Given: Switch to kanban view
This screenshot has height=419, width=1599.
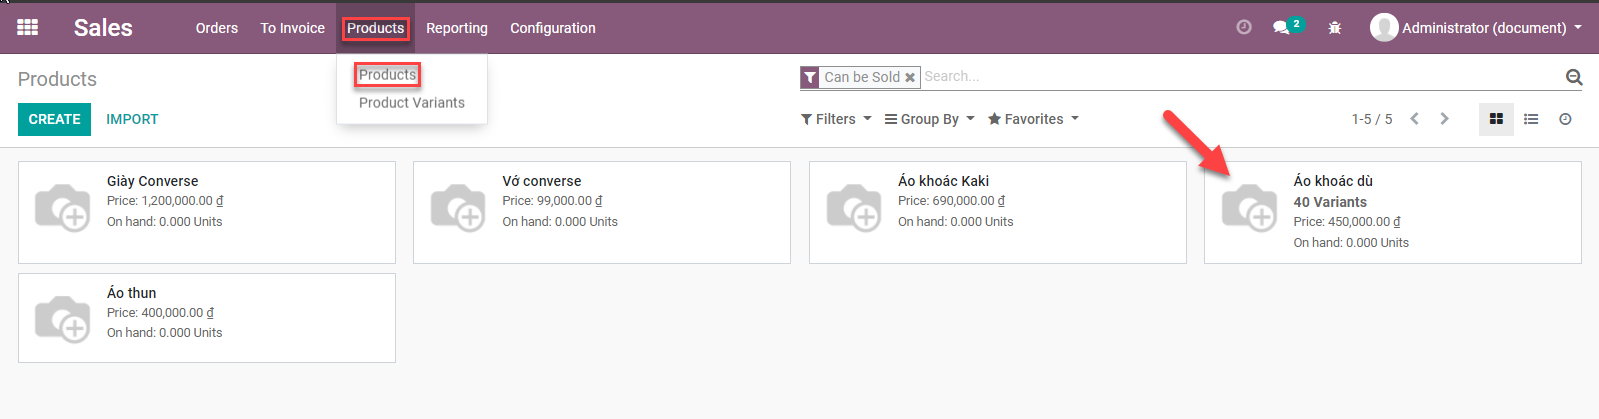Looking at the screenshot, I should click(1496, 119).
